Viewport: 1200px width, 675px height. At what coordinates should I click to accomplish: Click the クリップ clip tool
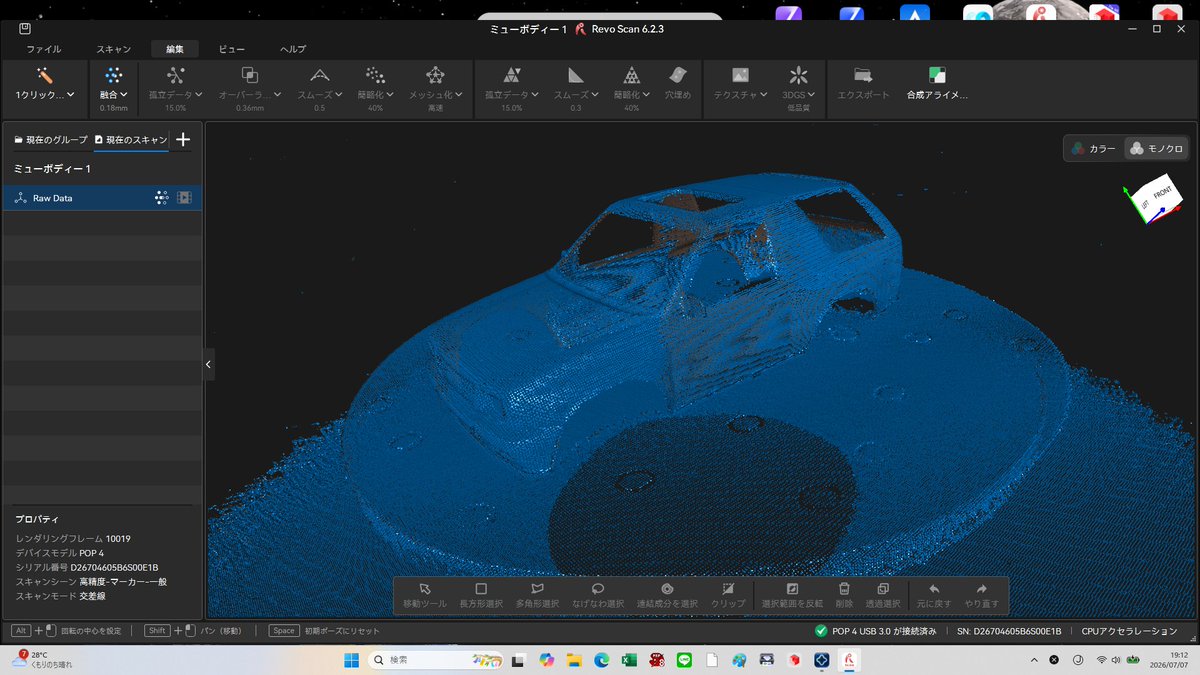tap(728, 589)
